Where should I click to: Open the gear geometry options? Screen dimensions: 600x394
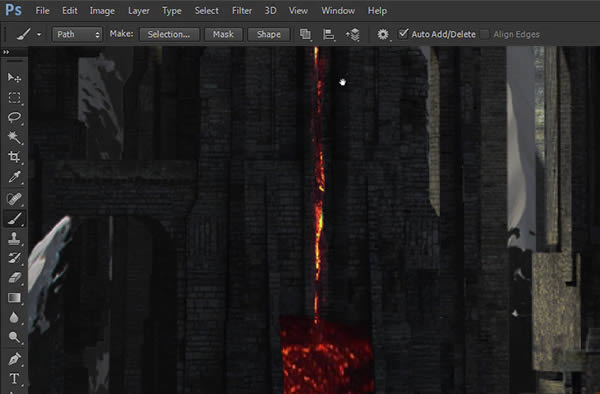[x=383, y=34]
